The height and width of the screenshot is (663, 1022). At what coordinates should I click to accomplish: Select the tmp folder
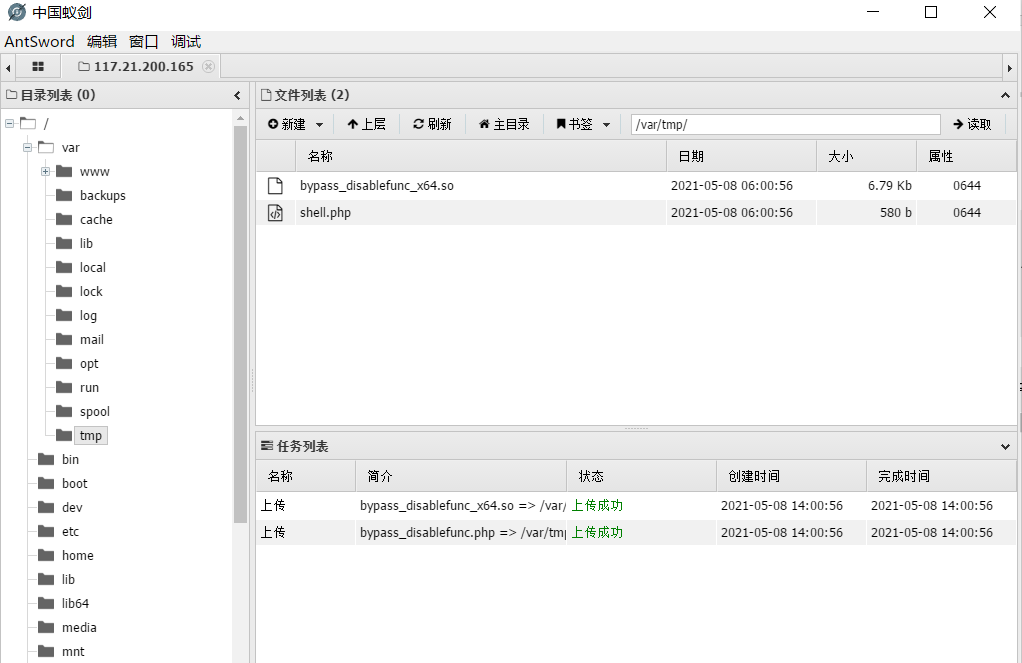click(x=91, y=435)
